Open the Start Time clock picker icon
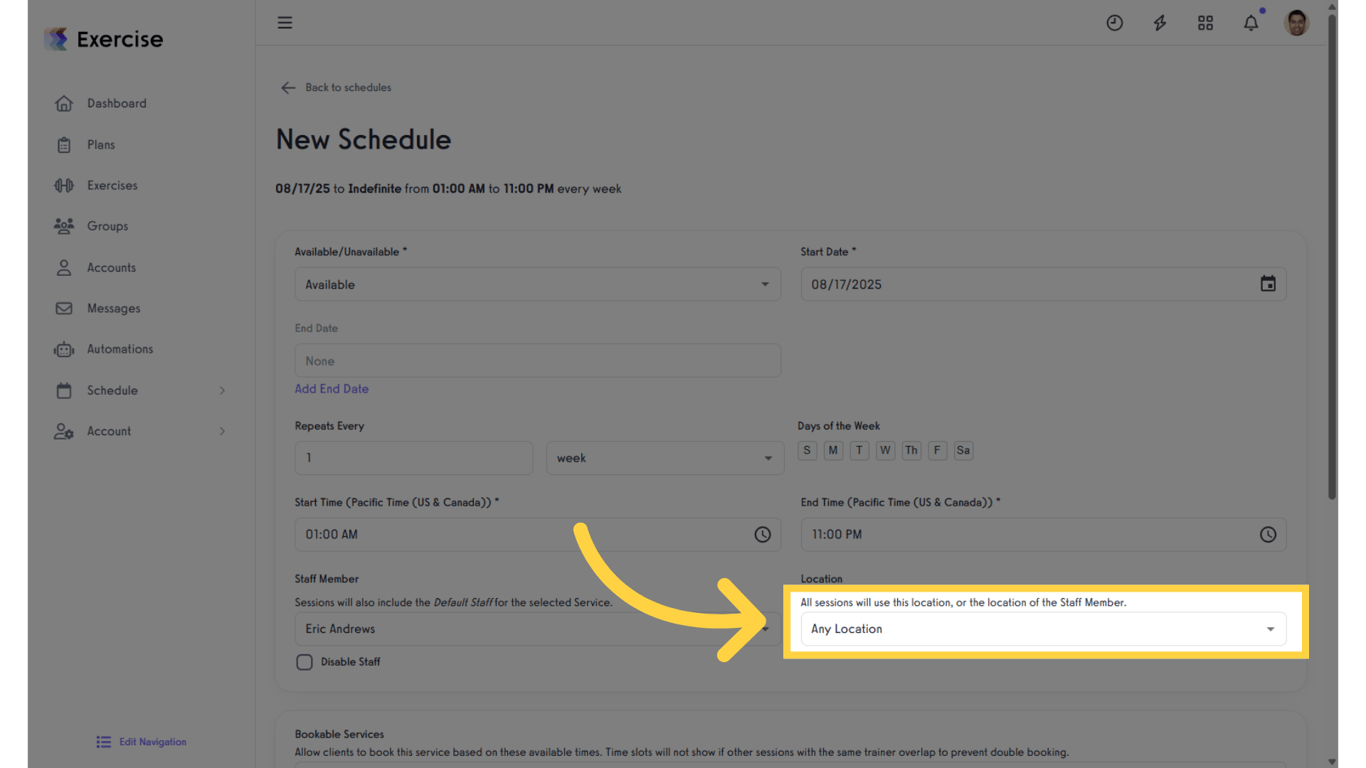This screenshot has height=768, width=1366. [762, 535]
